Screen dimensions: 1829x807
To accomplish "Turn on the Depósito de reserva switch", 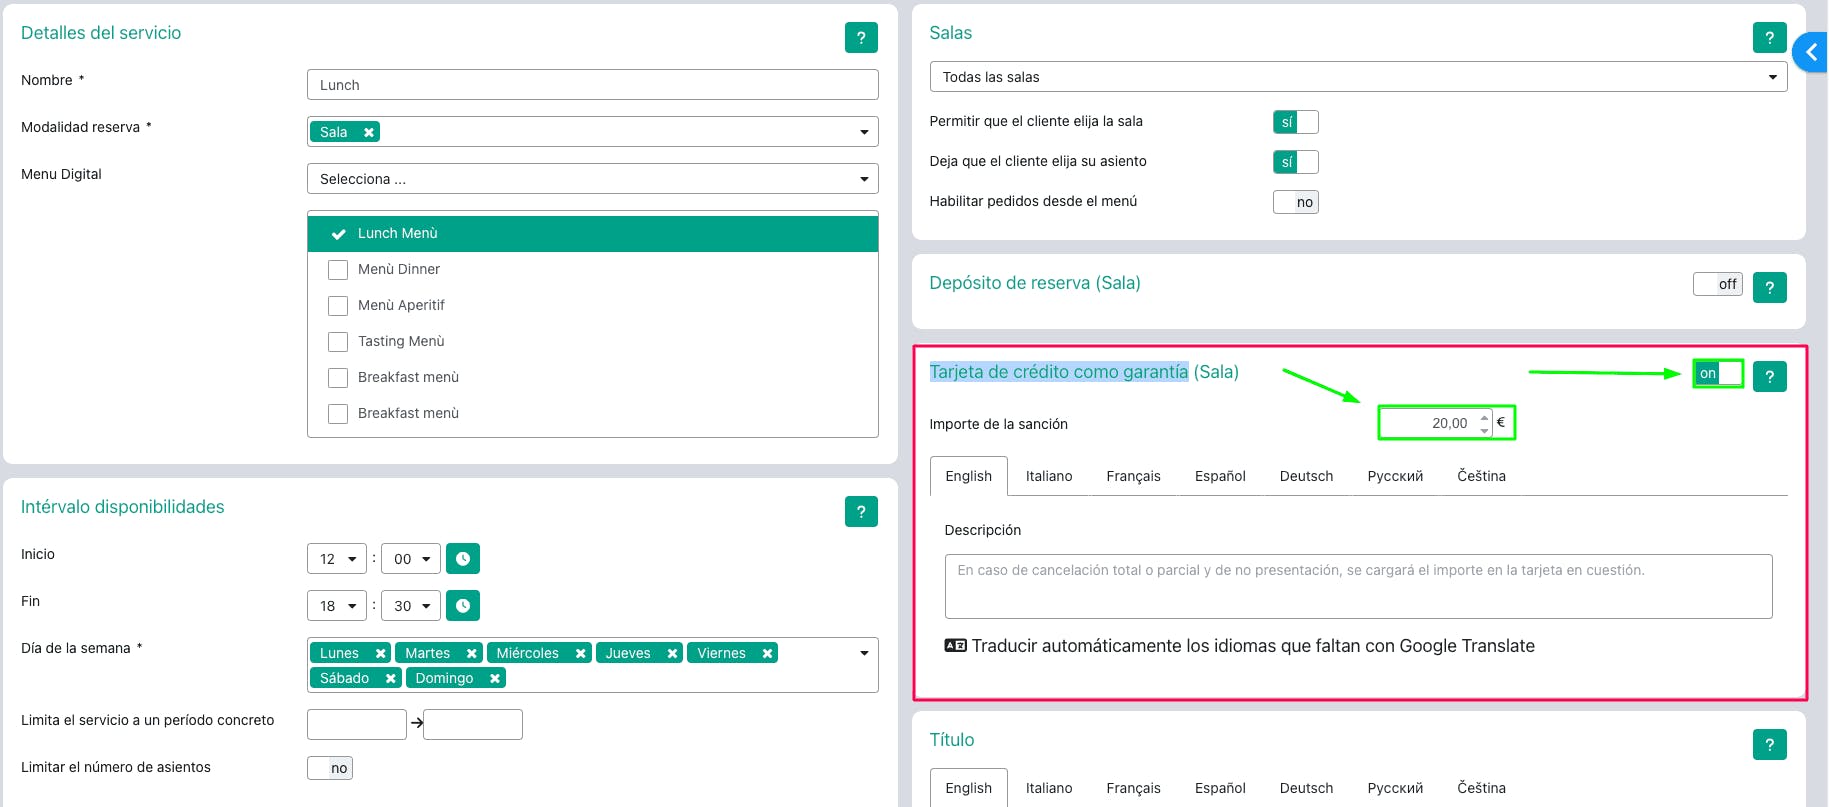I will pos(1717,284).
